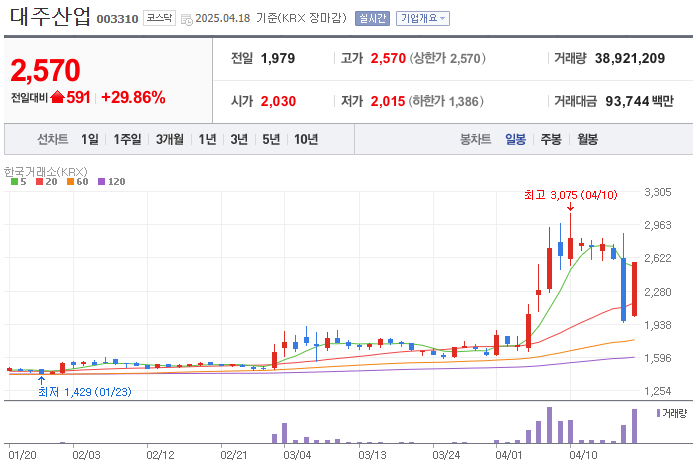Select the 3개월 line chart tab
Viewport: 693px width, 468px height.
click(170, 140)
